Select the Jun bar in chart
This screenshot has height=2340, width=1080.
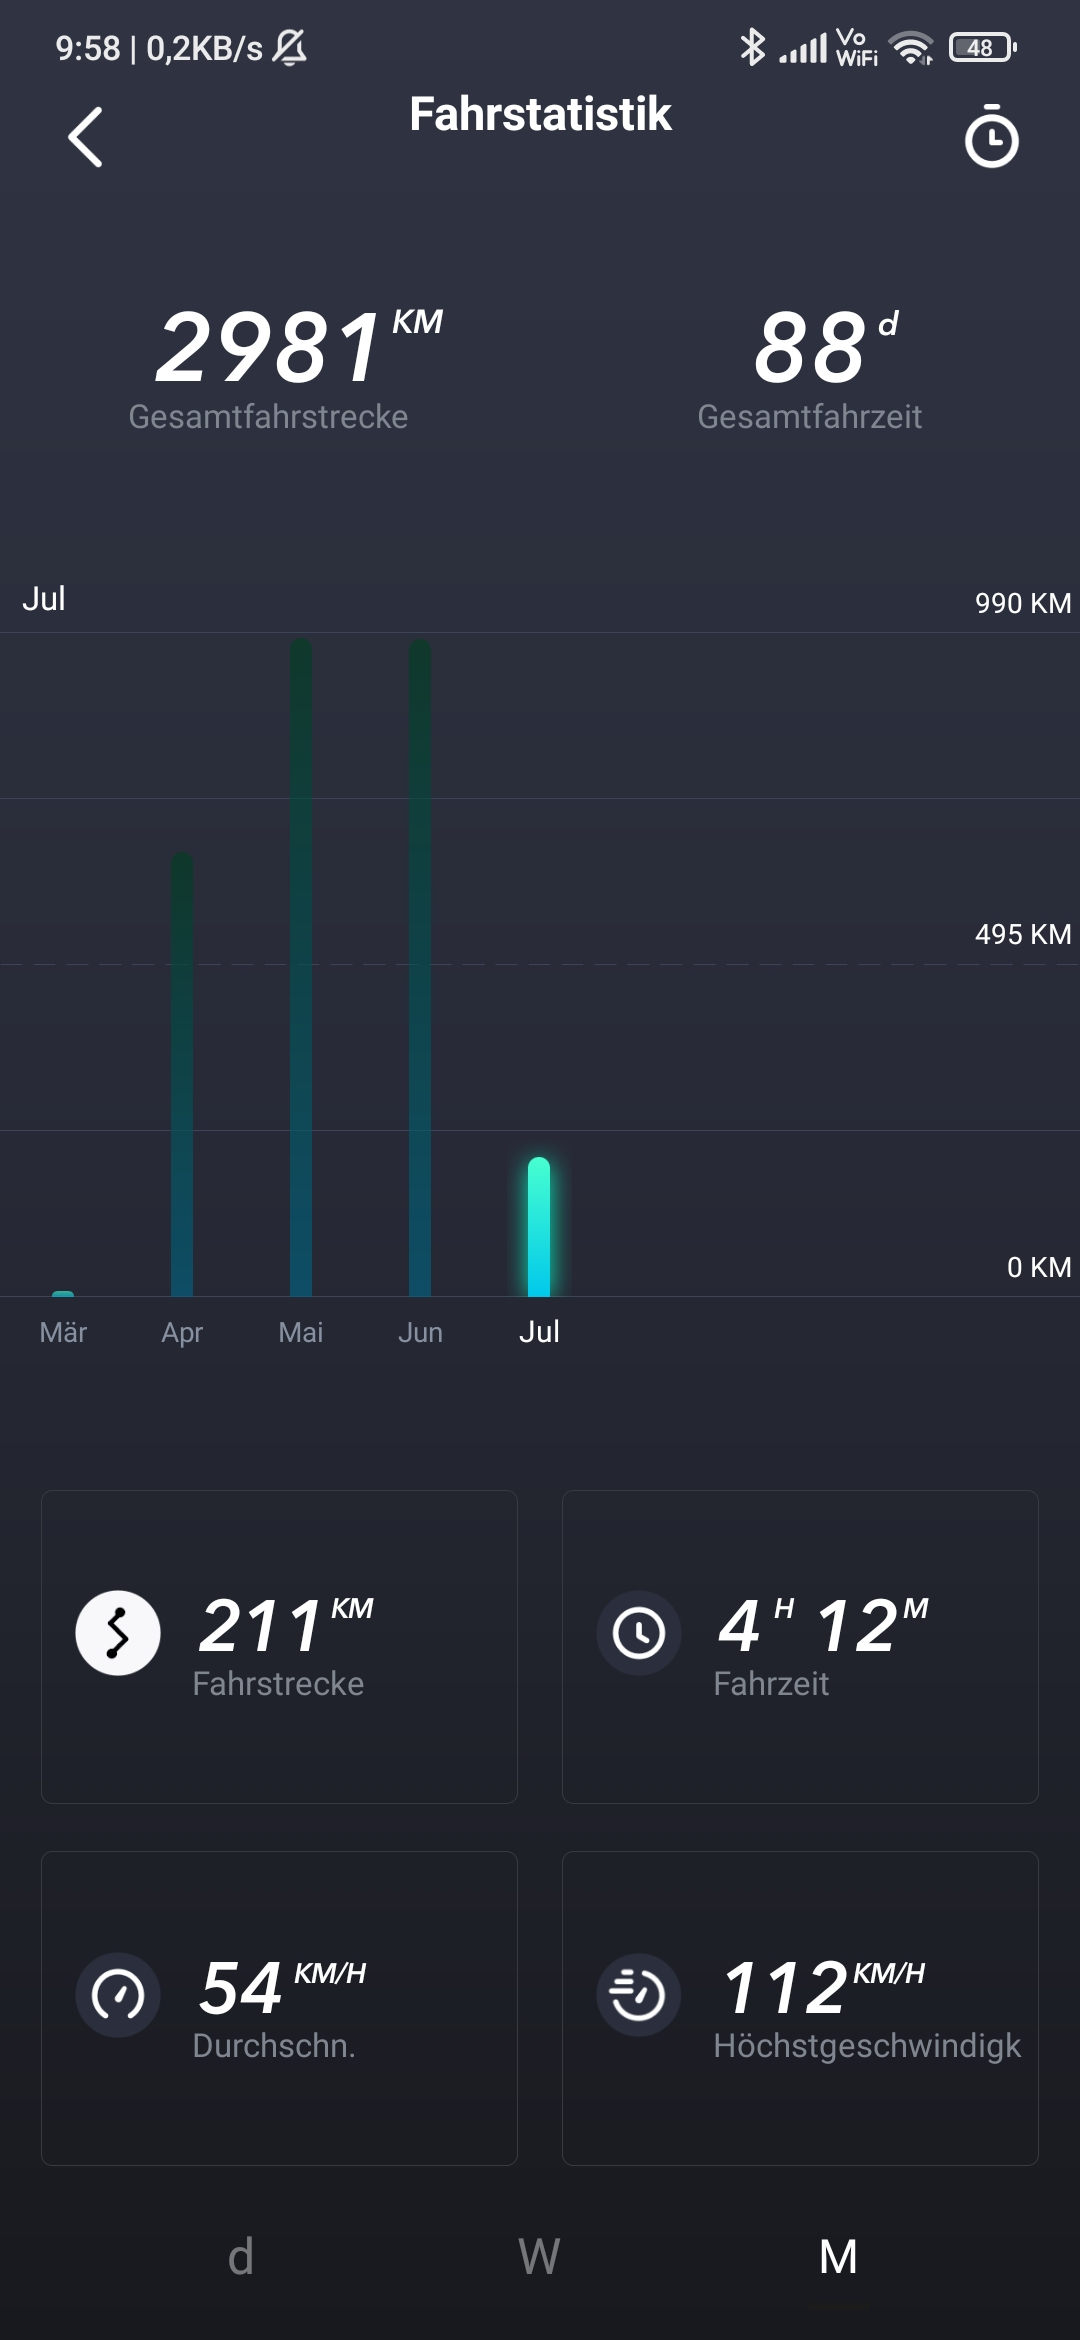[x=420, y=968]
